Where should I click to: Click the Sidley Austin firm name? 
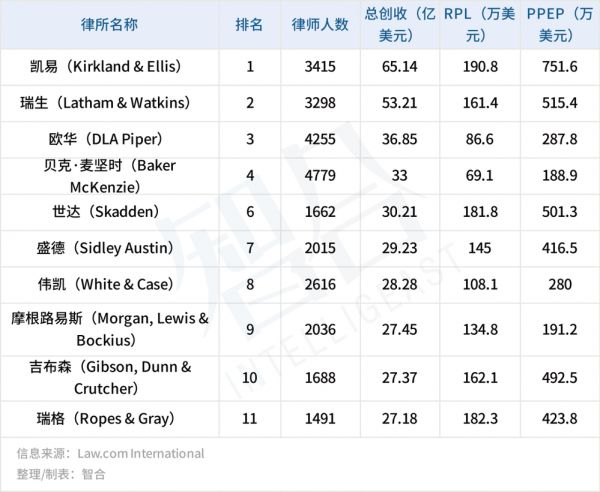110,247
